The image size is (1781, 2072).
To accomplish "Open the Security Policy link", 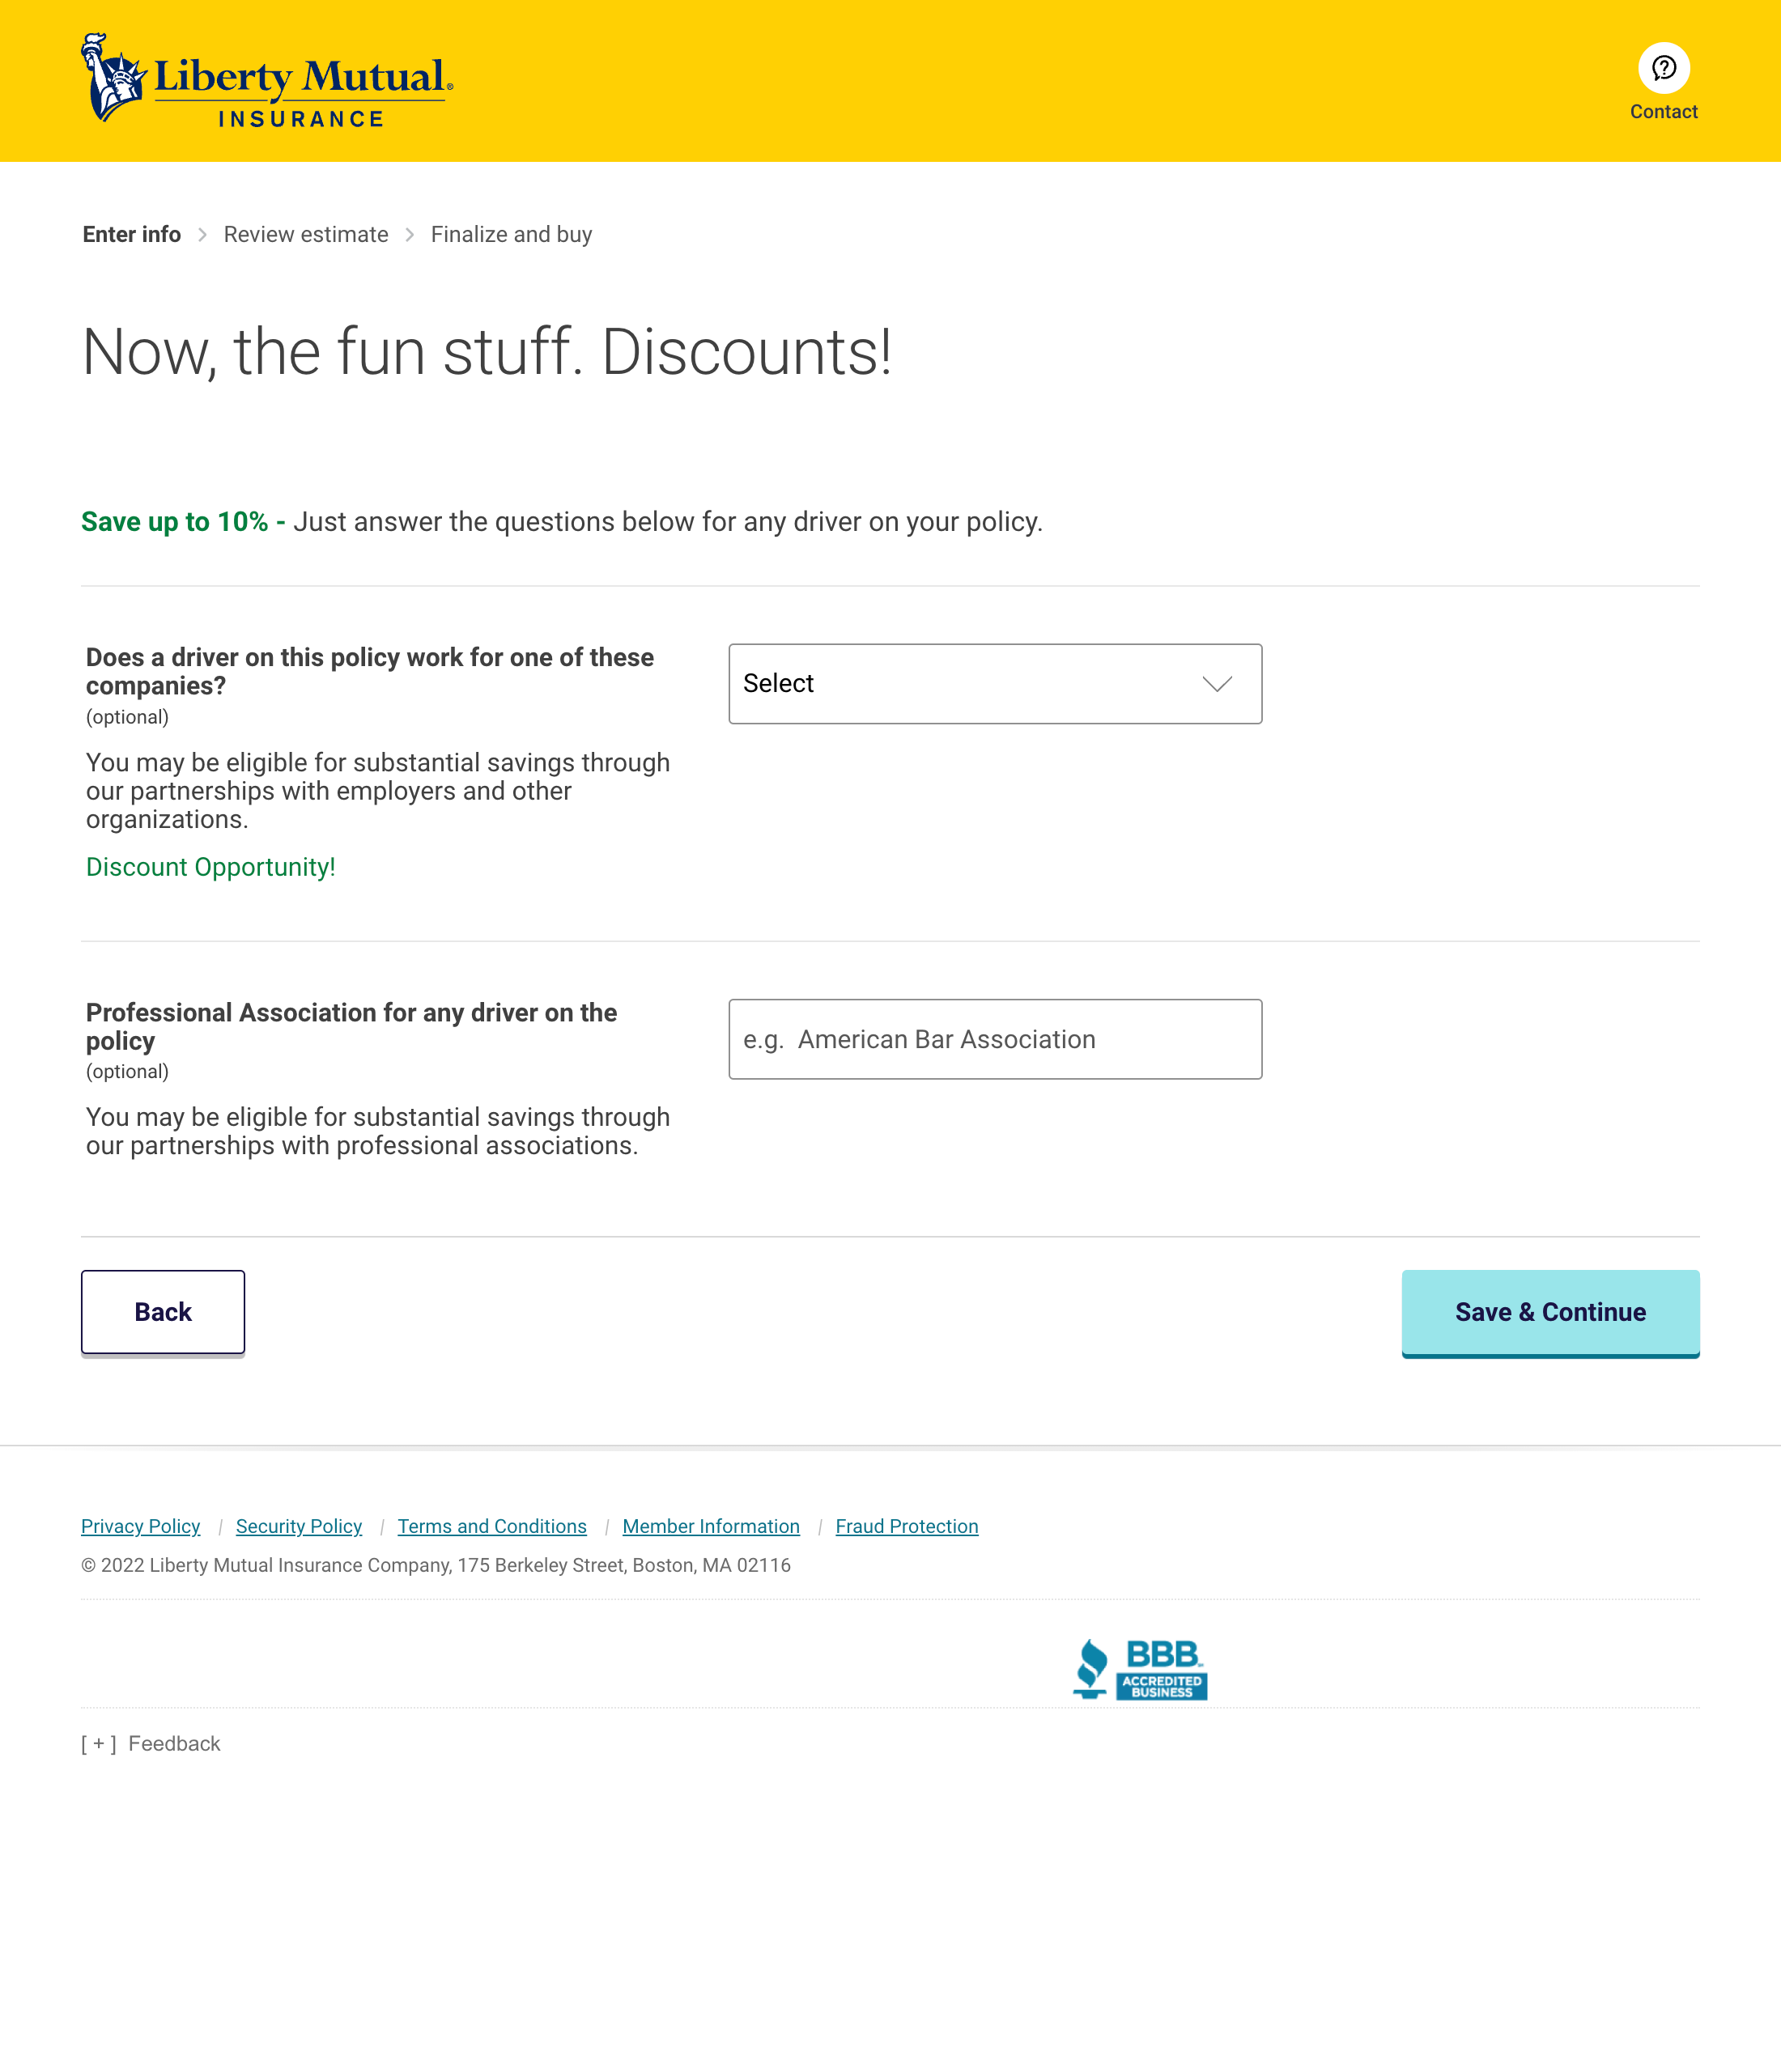I will (298, 1526).
